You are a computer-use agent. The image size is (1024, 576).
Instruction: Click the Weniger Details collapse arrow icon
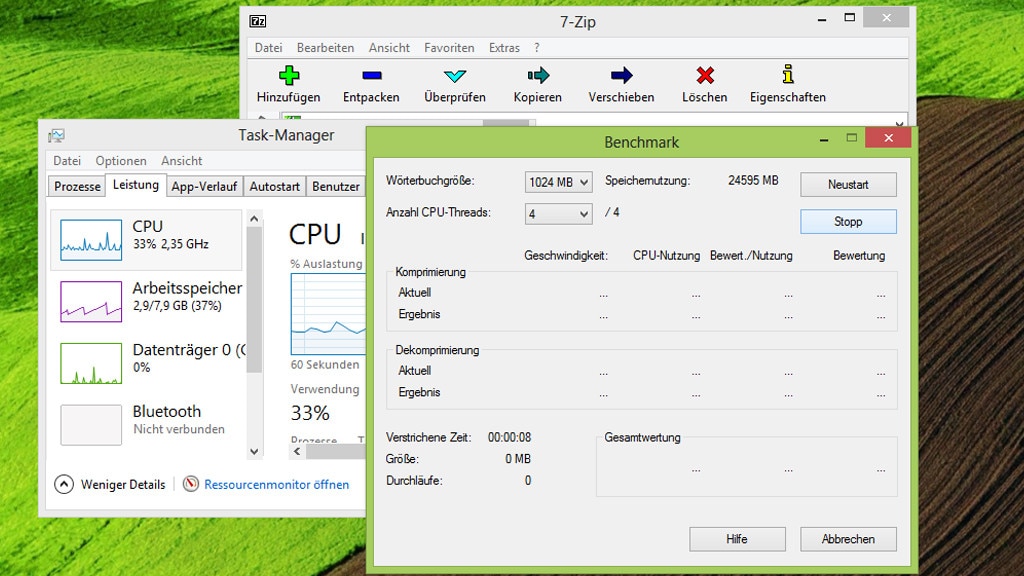pyautogui.click(x=64, y=484)
